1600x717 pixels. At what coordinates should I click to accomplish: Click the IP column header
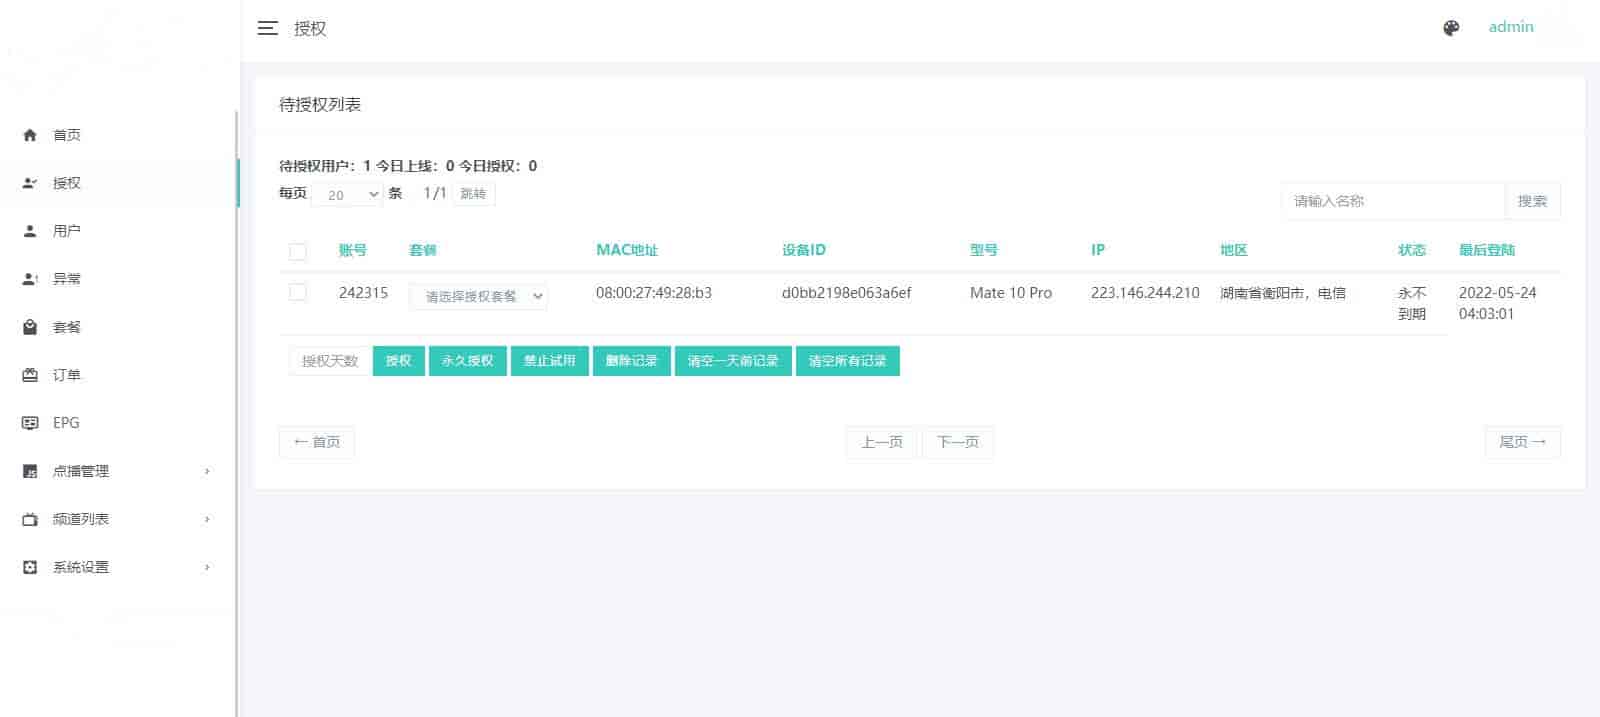pyautogui.click(x=1098, y=250)
